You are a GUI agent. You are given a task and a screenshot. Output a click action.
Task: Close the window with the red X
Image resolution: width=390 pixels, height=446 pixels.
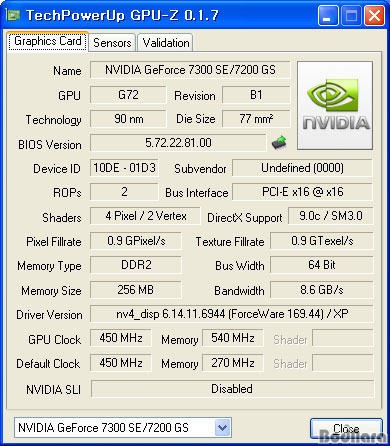[375, 15]
